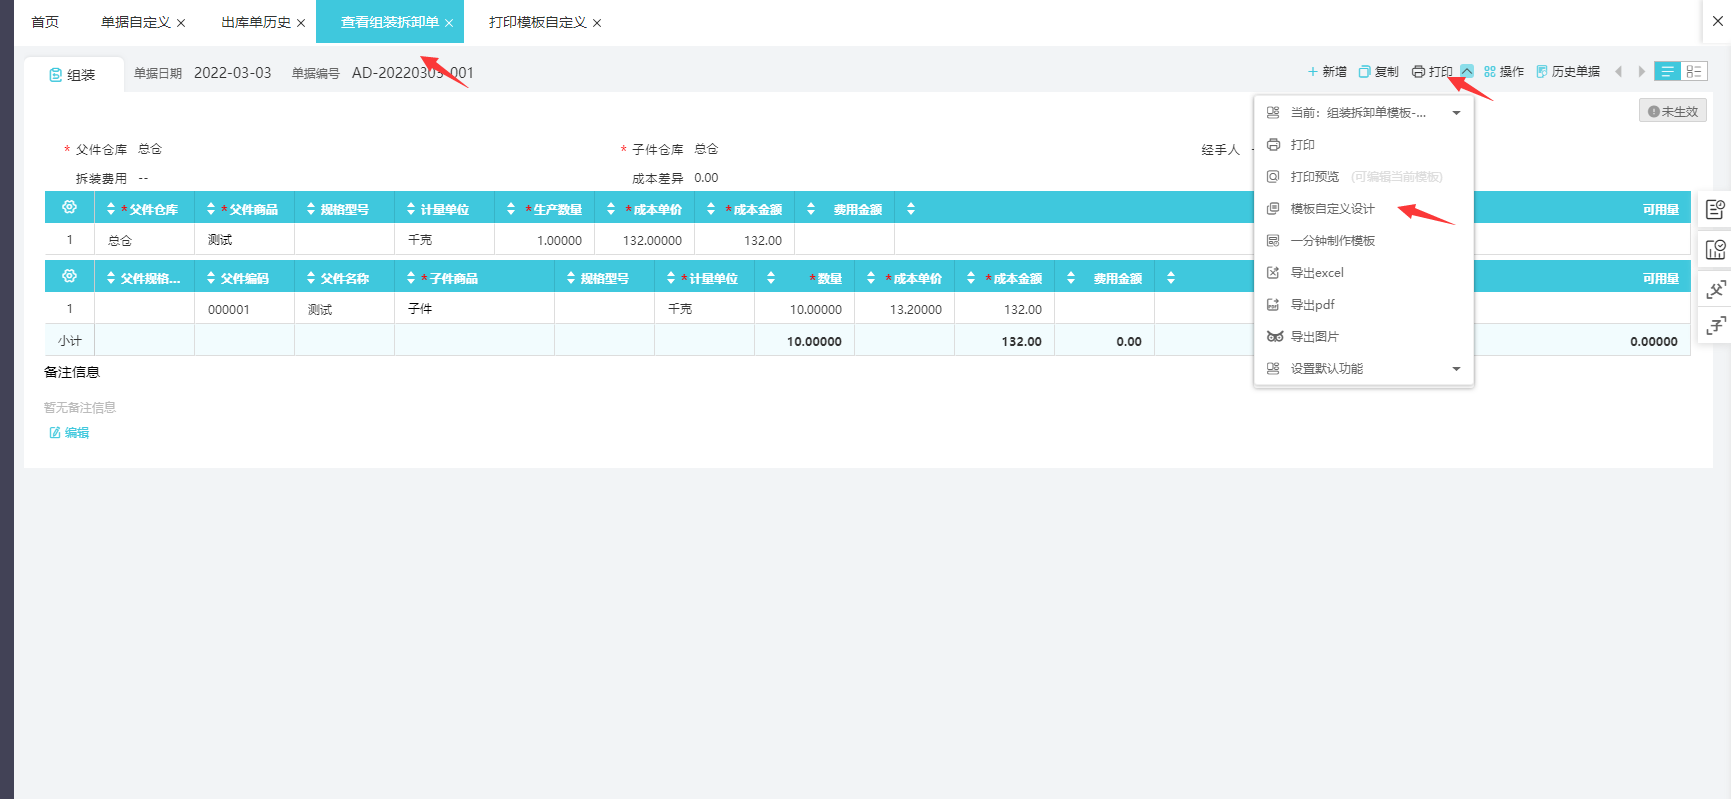Sort by 生产数量 column
1731x799 pixels.
coord(511,209)
